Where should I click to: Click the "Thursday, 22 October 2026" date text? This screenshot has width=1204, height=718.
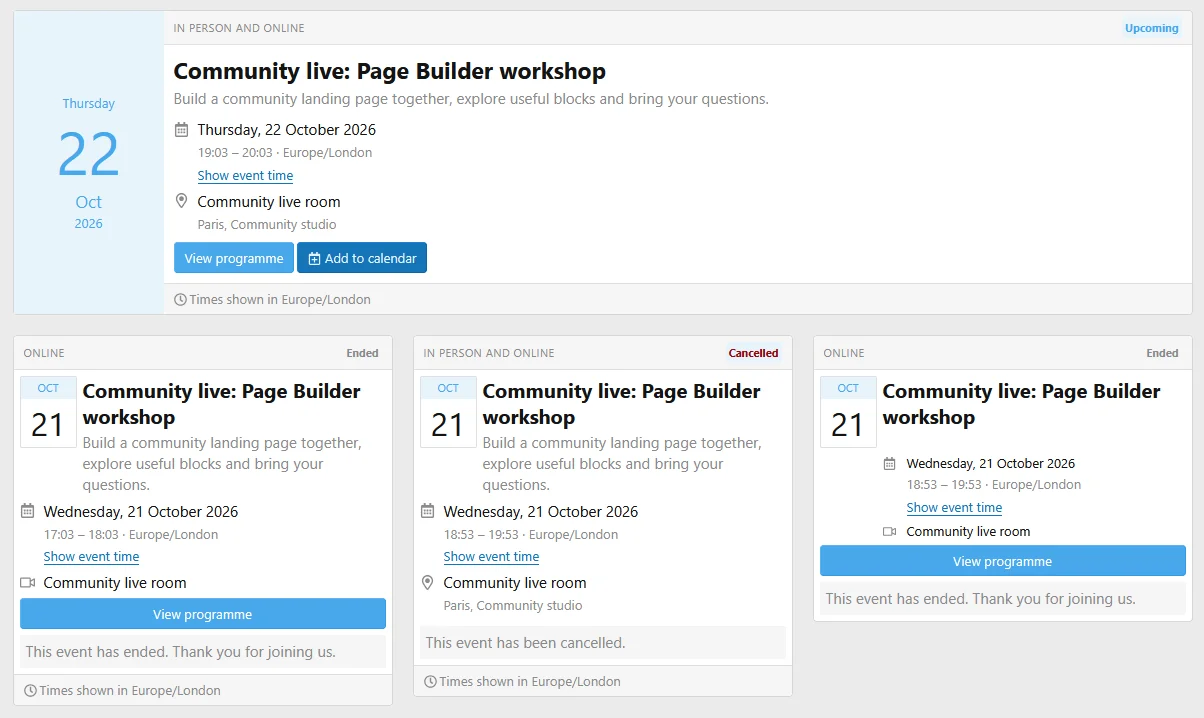[x=287, y=129]
